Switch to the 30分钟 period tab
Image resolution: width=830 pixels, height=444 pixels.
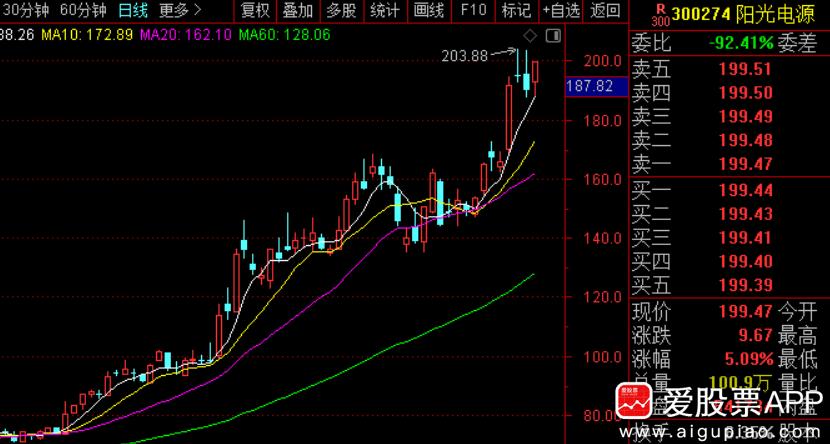tap(25, 10)
